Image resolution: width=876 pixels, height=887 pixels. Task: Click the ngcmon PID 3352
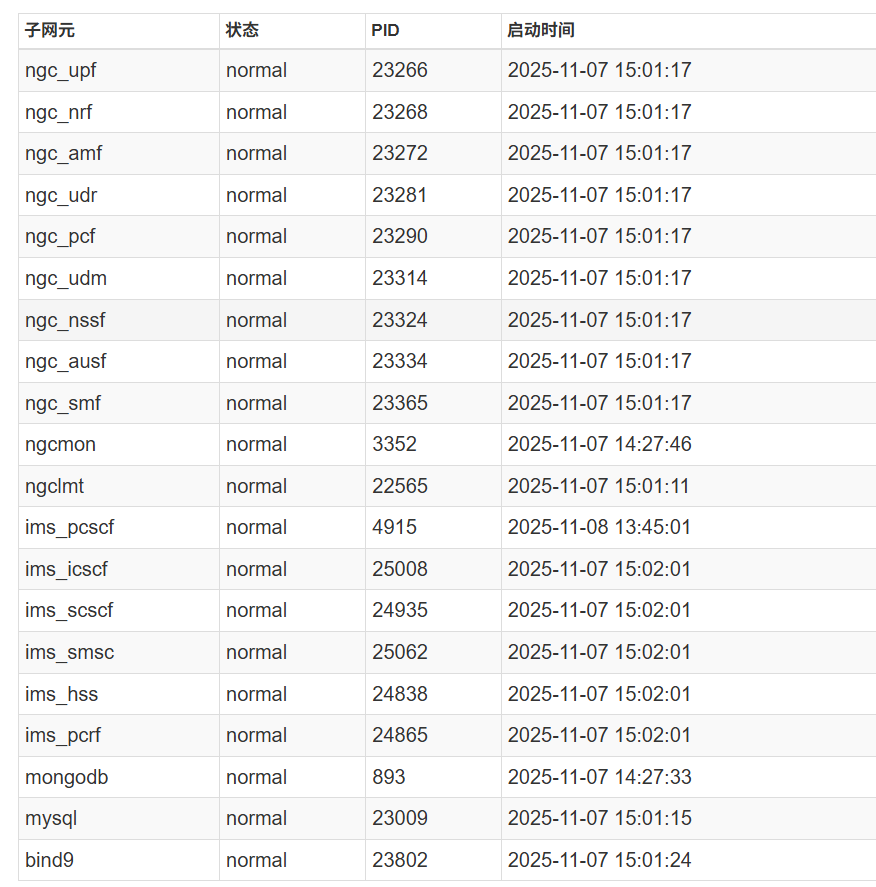(x=395, y=444)
